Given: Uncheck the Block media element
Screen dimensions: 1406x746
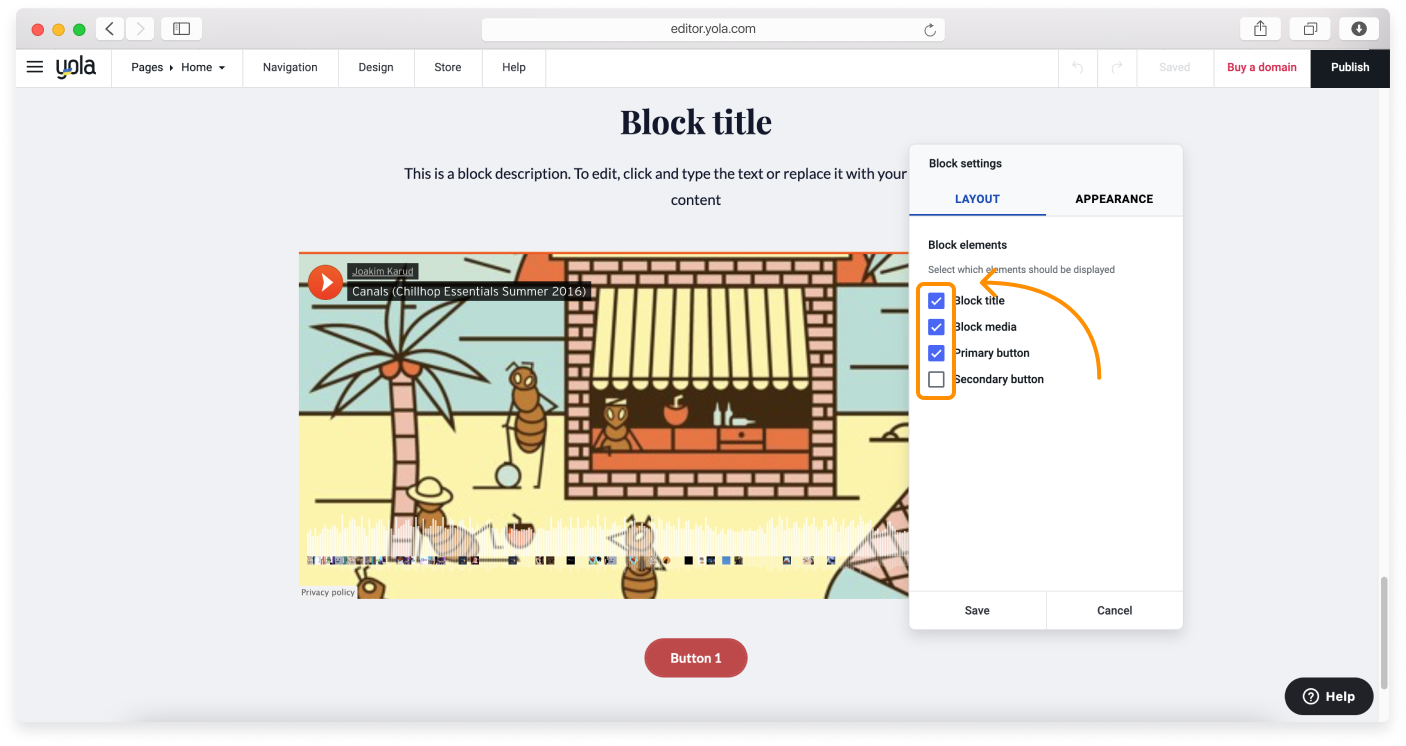Looking at the screenshot, I should click(936, 327).
